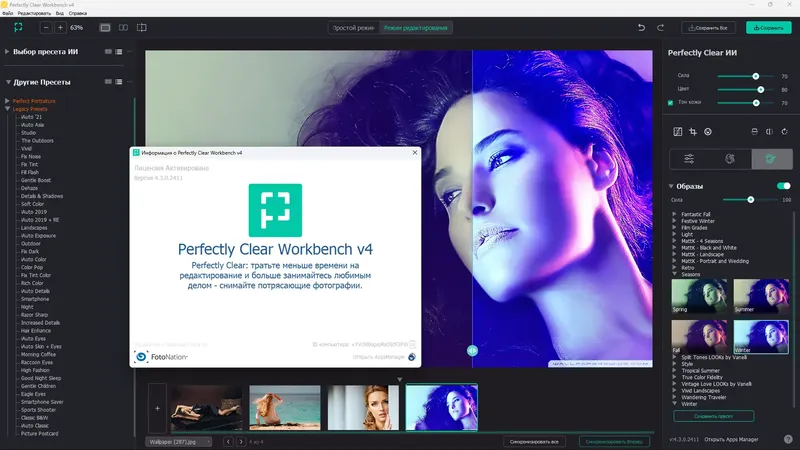
Task: Open the Вид menu
Action: 60,13
